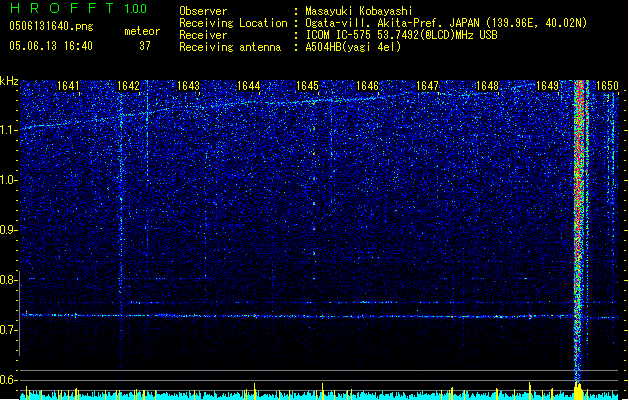The width and height of the screenshot is (629, 400).
Task: Click the 0.6 kHz frequency label
Action: [x=9, y=380]
